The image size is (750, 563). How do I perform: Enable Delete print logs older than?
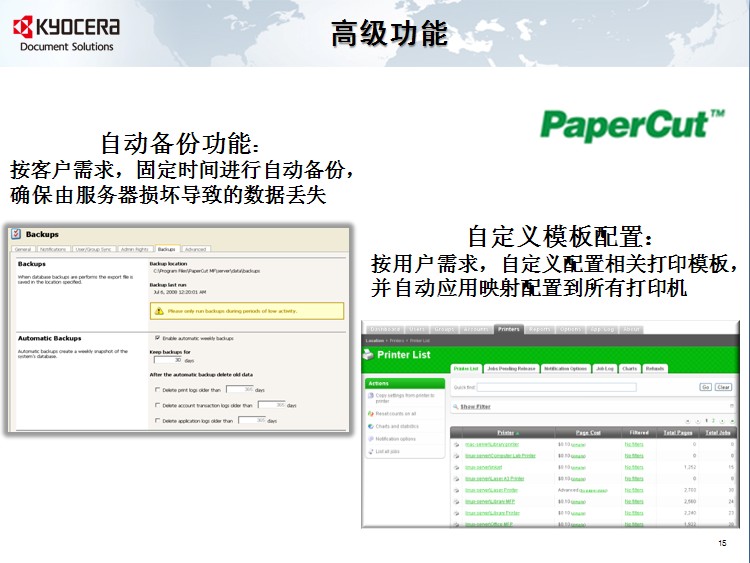157,390
